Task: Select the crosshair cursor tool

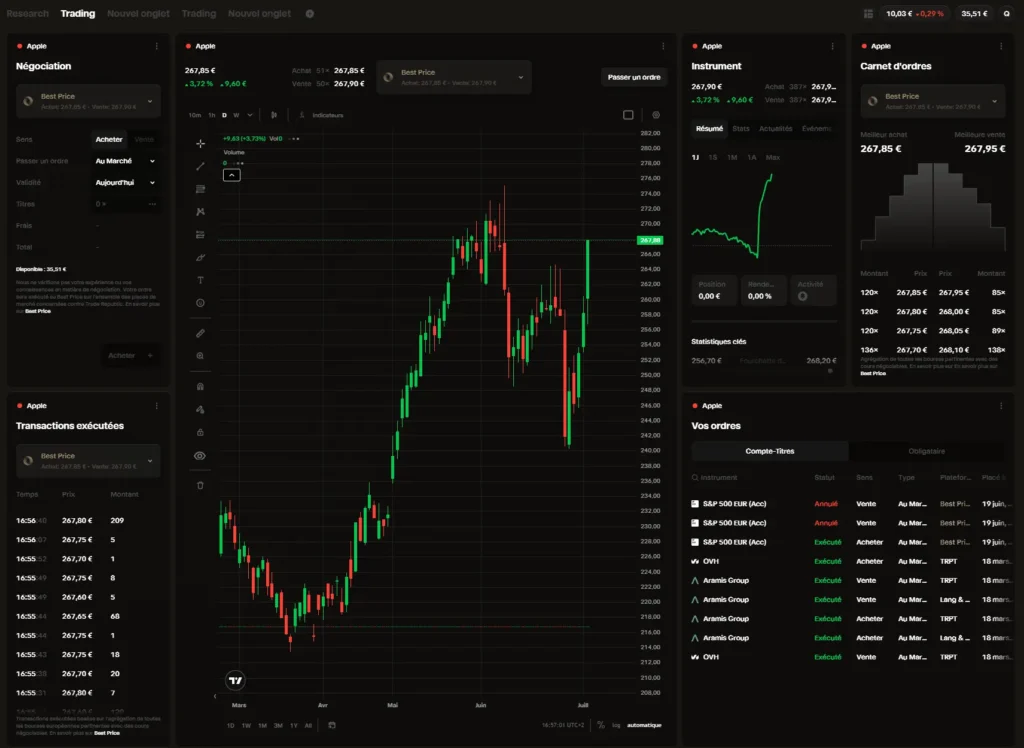Action: 200,143
